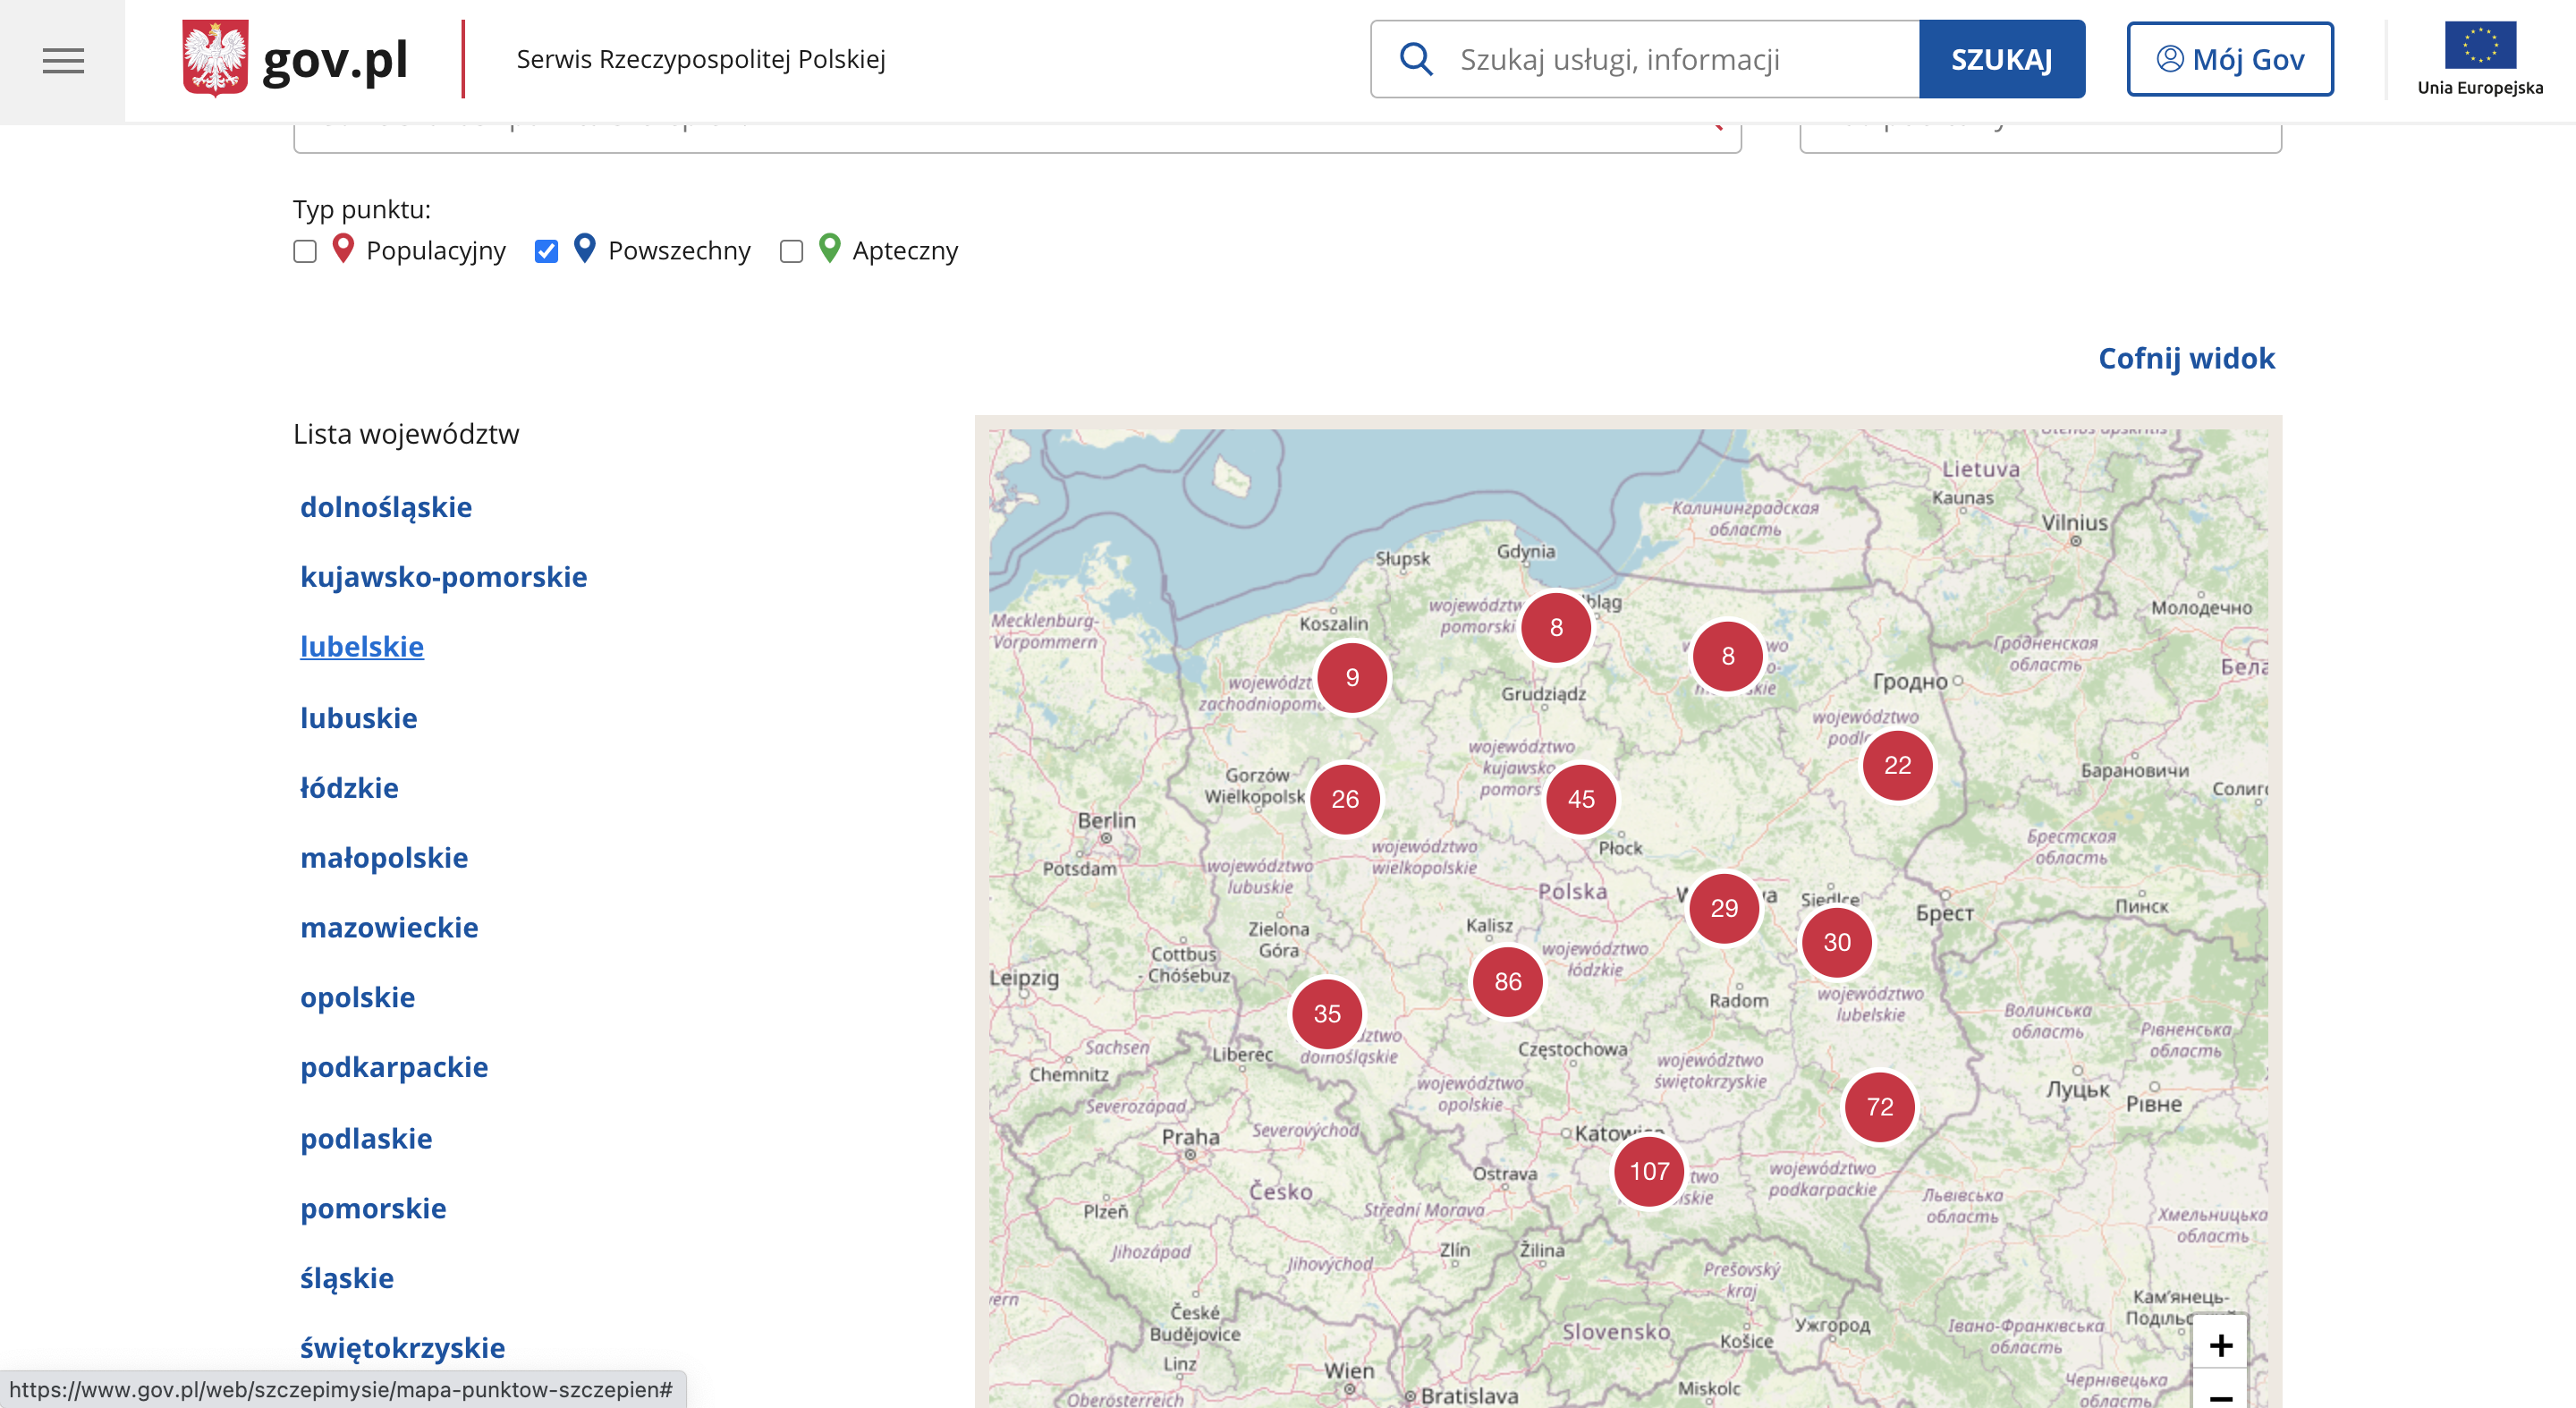2576x1408 pixels.
Task: Uncheck the Powszechny checkbox
Action: click(546, 251)
